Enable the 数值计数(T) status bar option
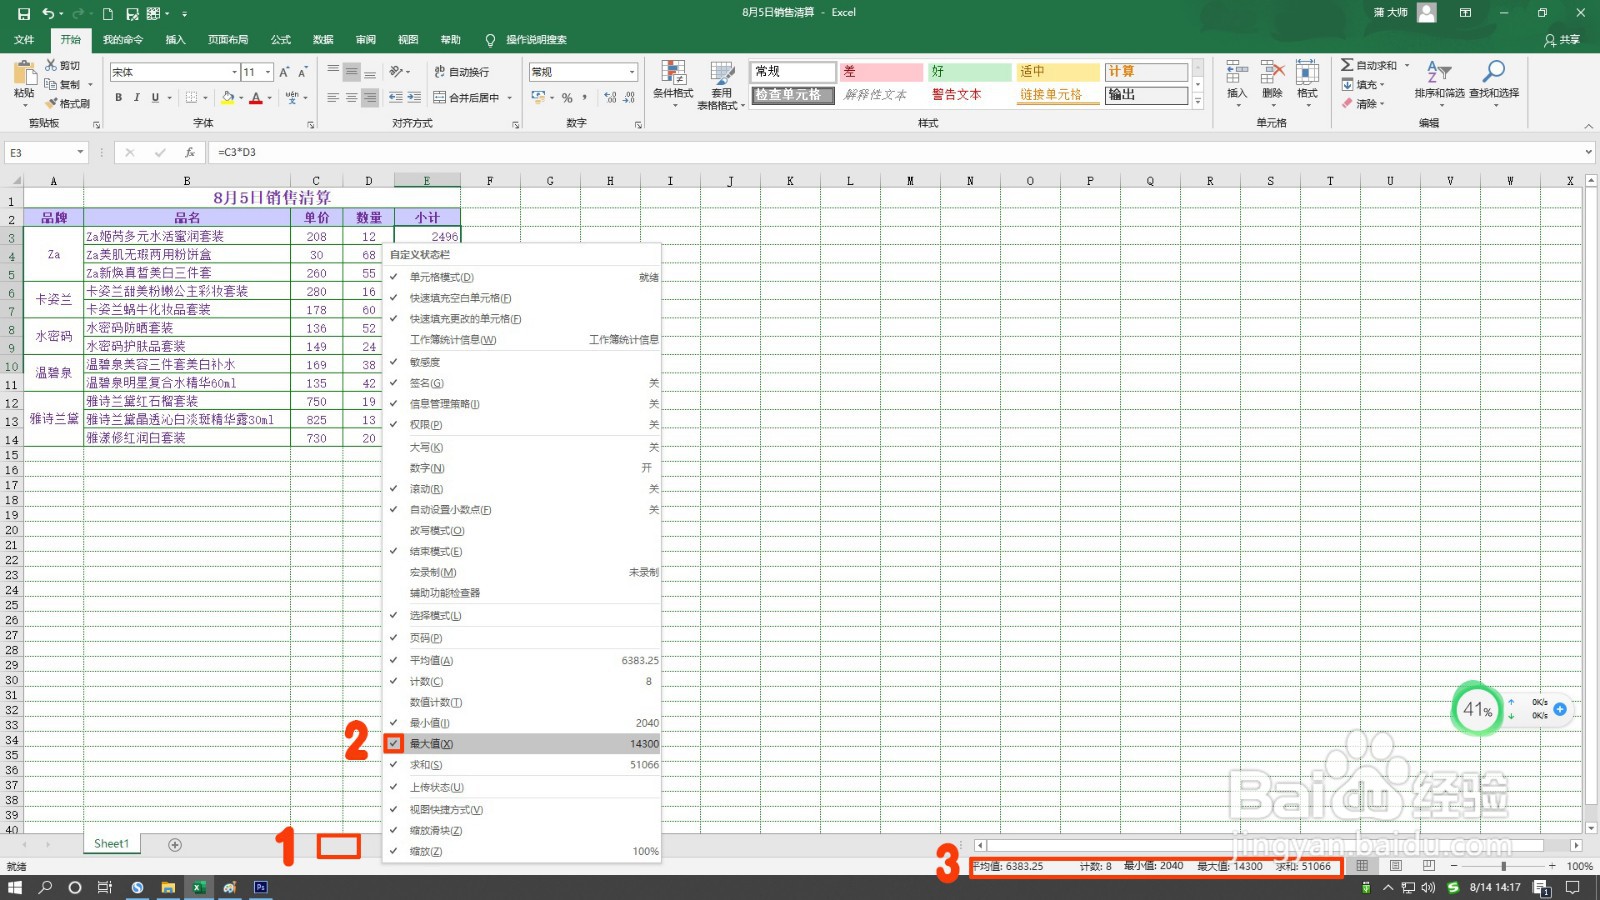The width and height of the screenshot is (1600, 900). (x=521, y=703)
